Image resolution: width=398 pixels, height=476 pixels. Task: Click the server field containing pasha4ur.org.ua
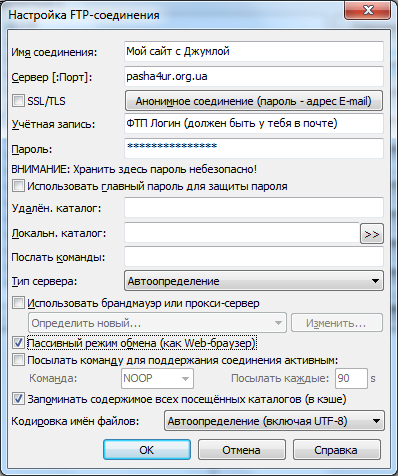[254, 76]
